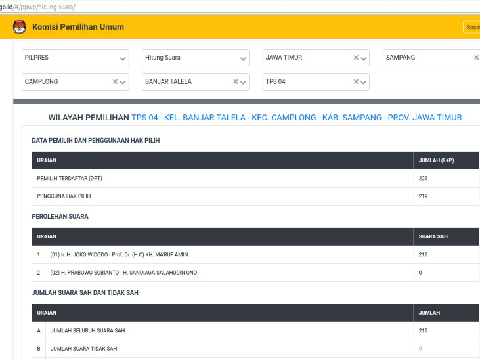Click the Prabowo row vote count 0
Viewport: 480px width, 360px height.
(420, 273)
